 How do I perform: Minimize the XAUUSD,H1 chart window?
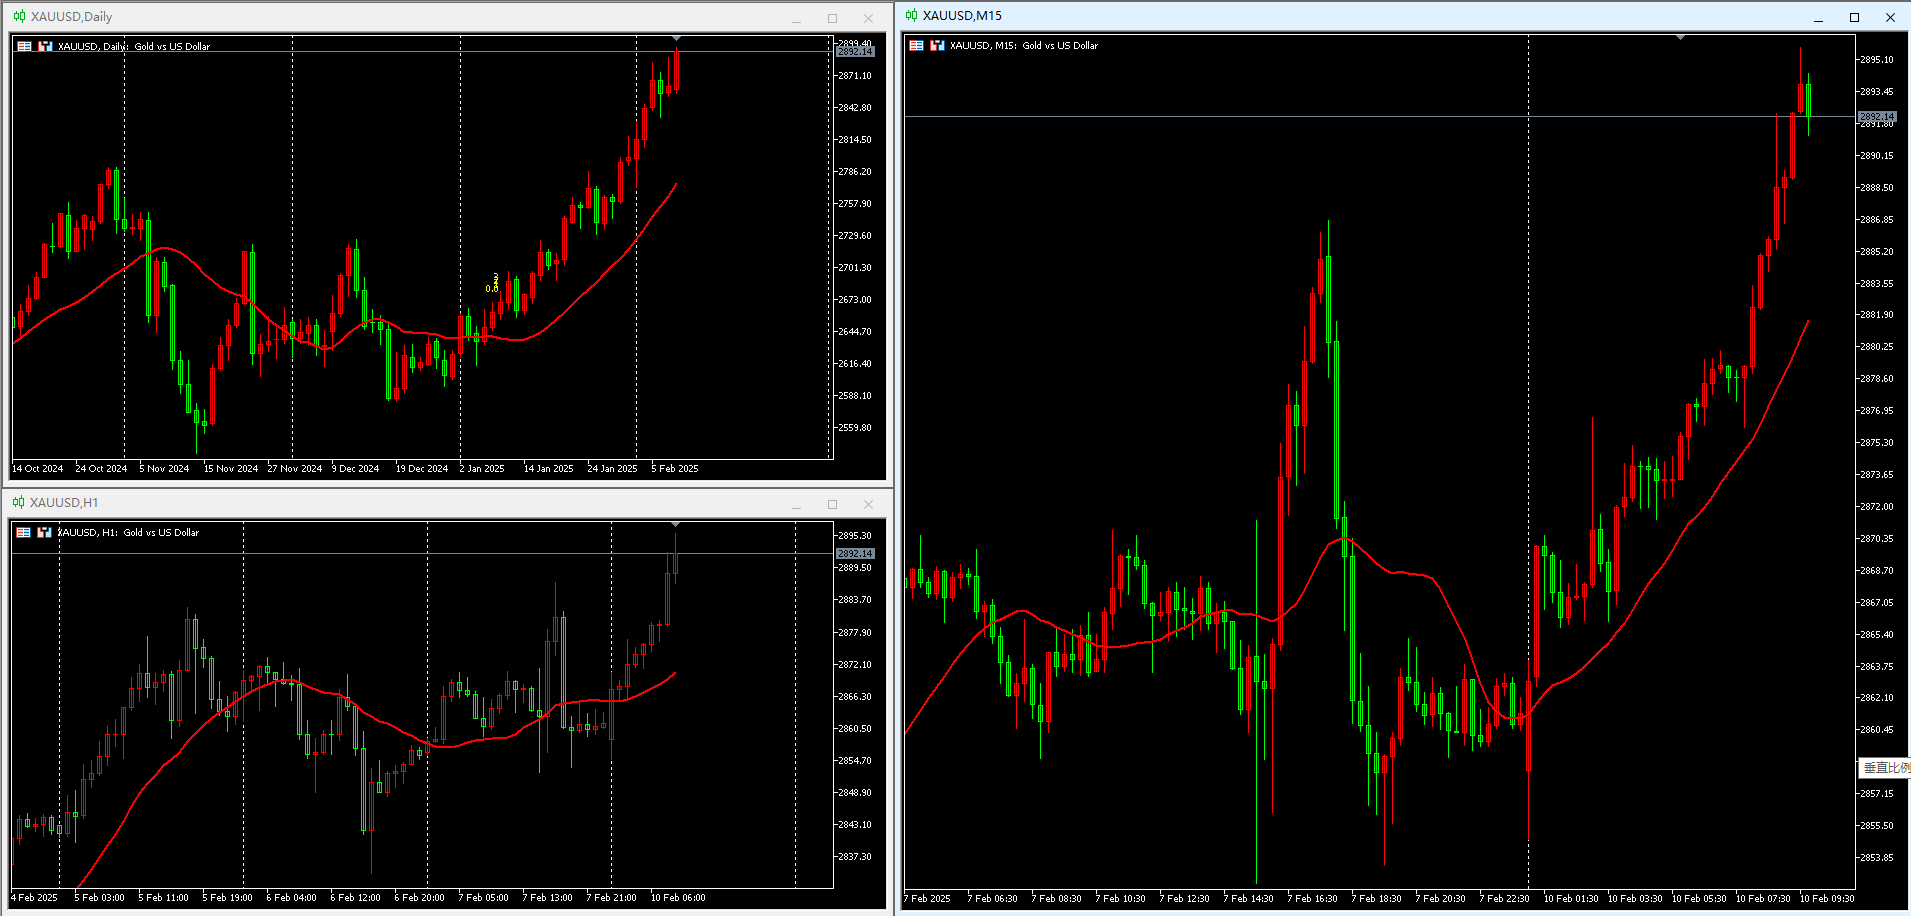tap(797, 504)
